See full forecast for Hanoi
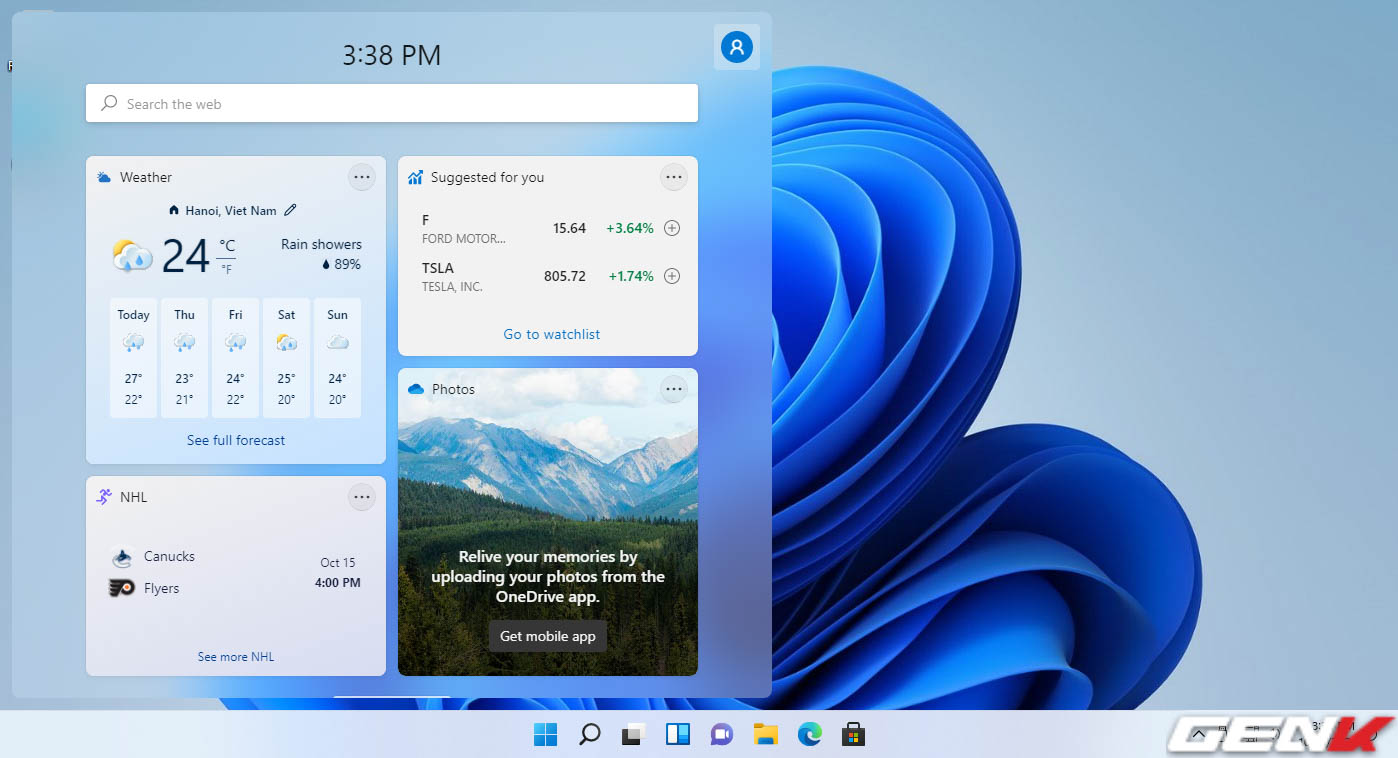Screen dimensions: 1398x758 click(235, 440)
